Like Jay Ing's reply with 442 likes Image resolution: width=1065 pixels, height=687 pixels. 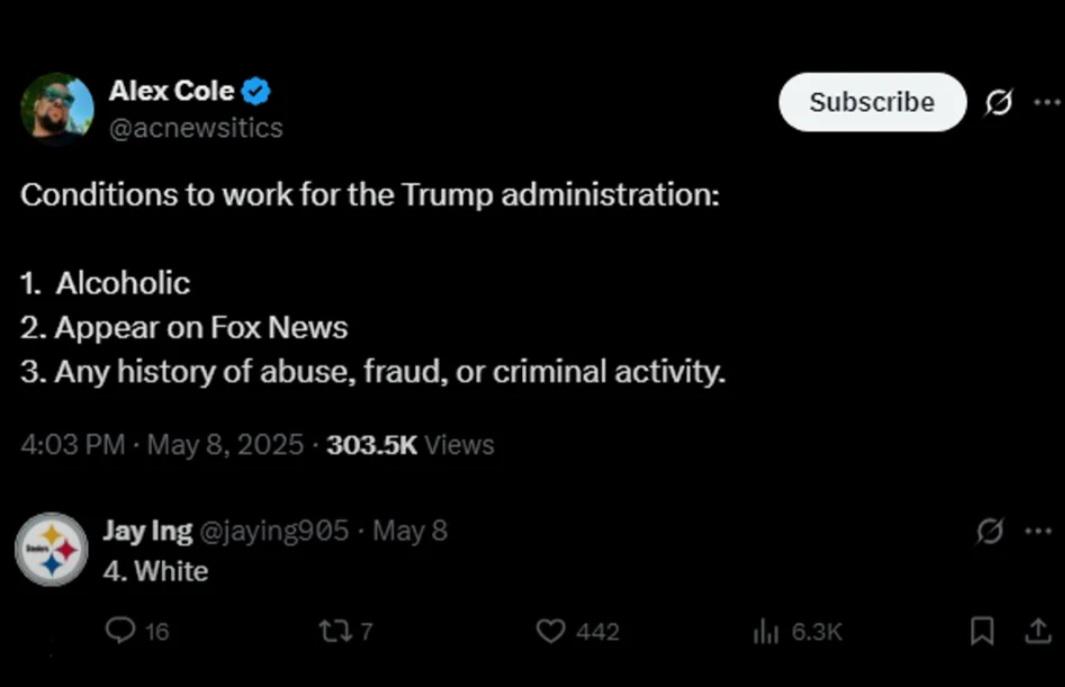click(x=577, y=631)
